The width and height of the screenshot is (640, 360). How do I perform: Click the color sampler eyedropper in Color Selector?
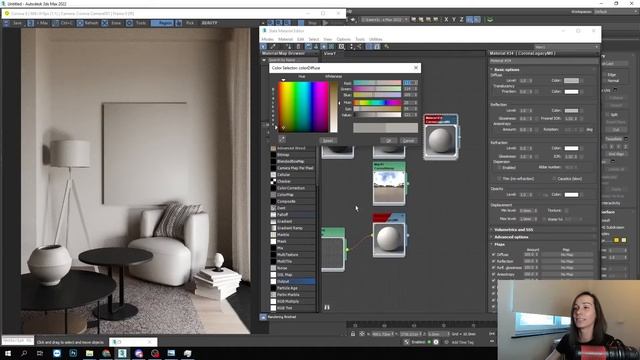click(282, 140)
